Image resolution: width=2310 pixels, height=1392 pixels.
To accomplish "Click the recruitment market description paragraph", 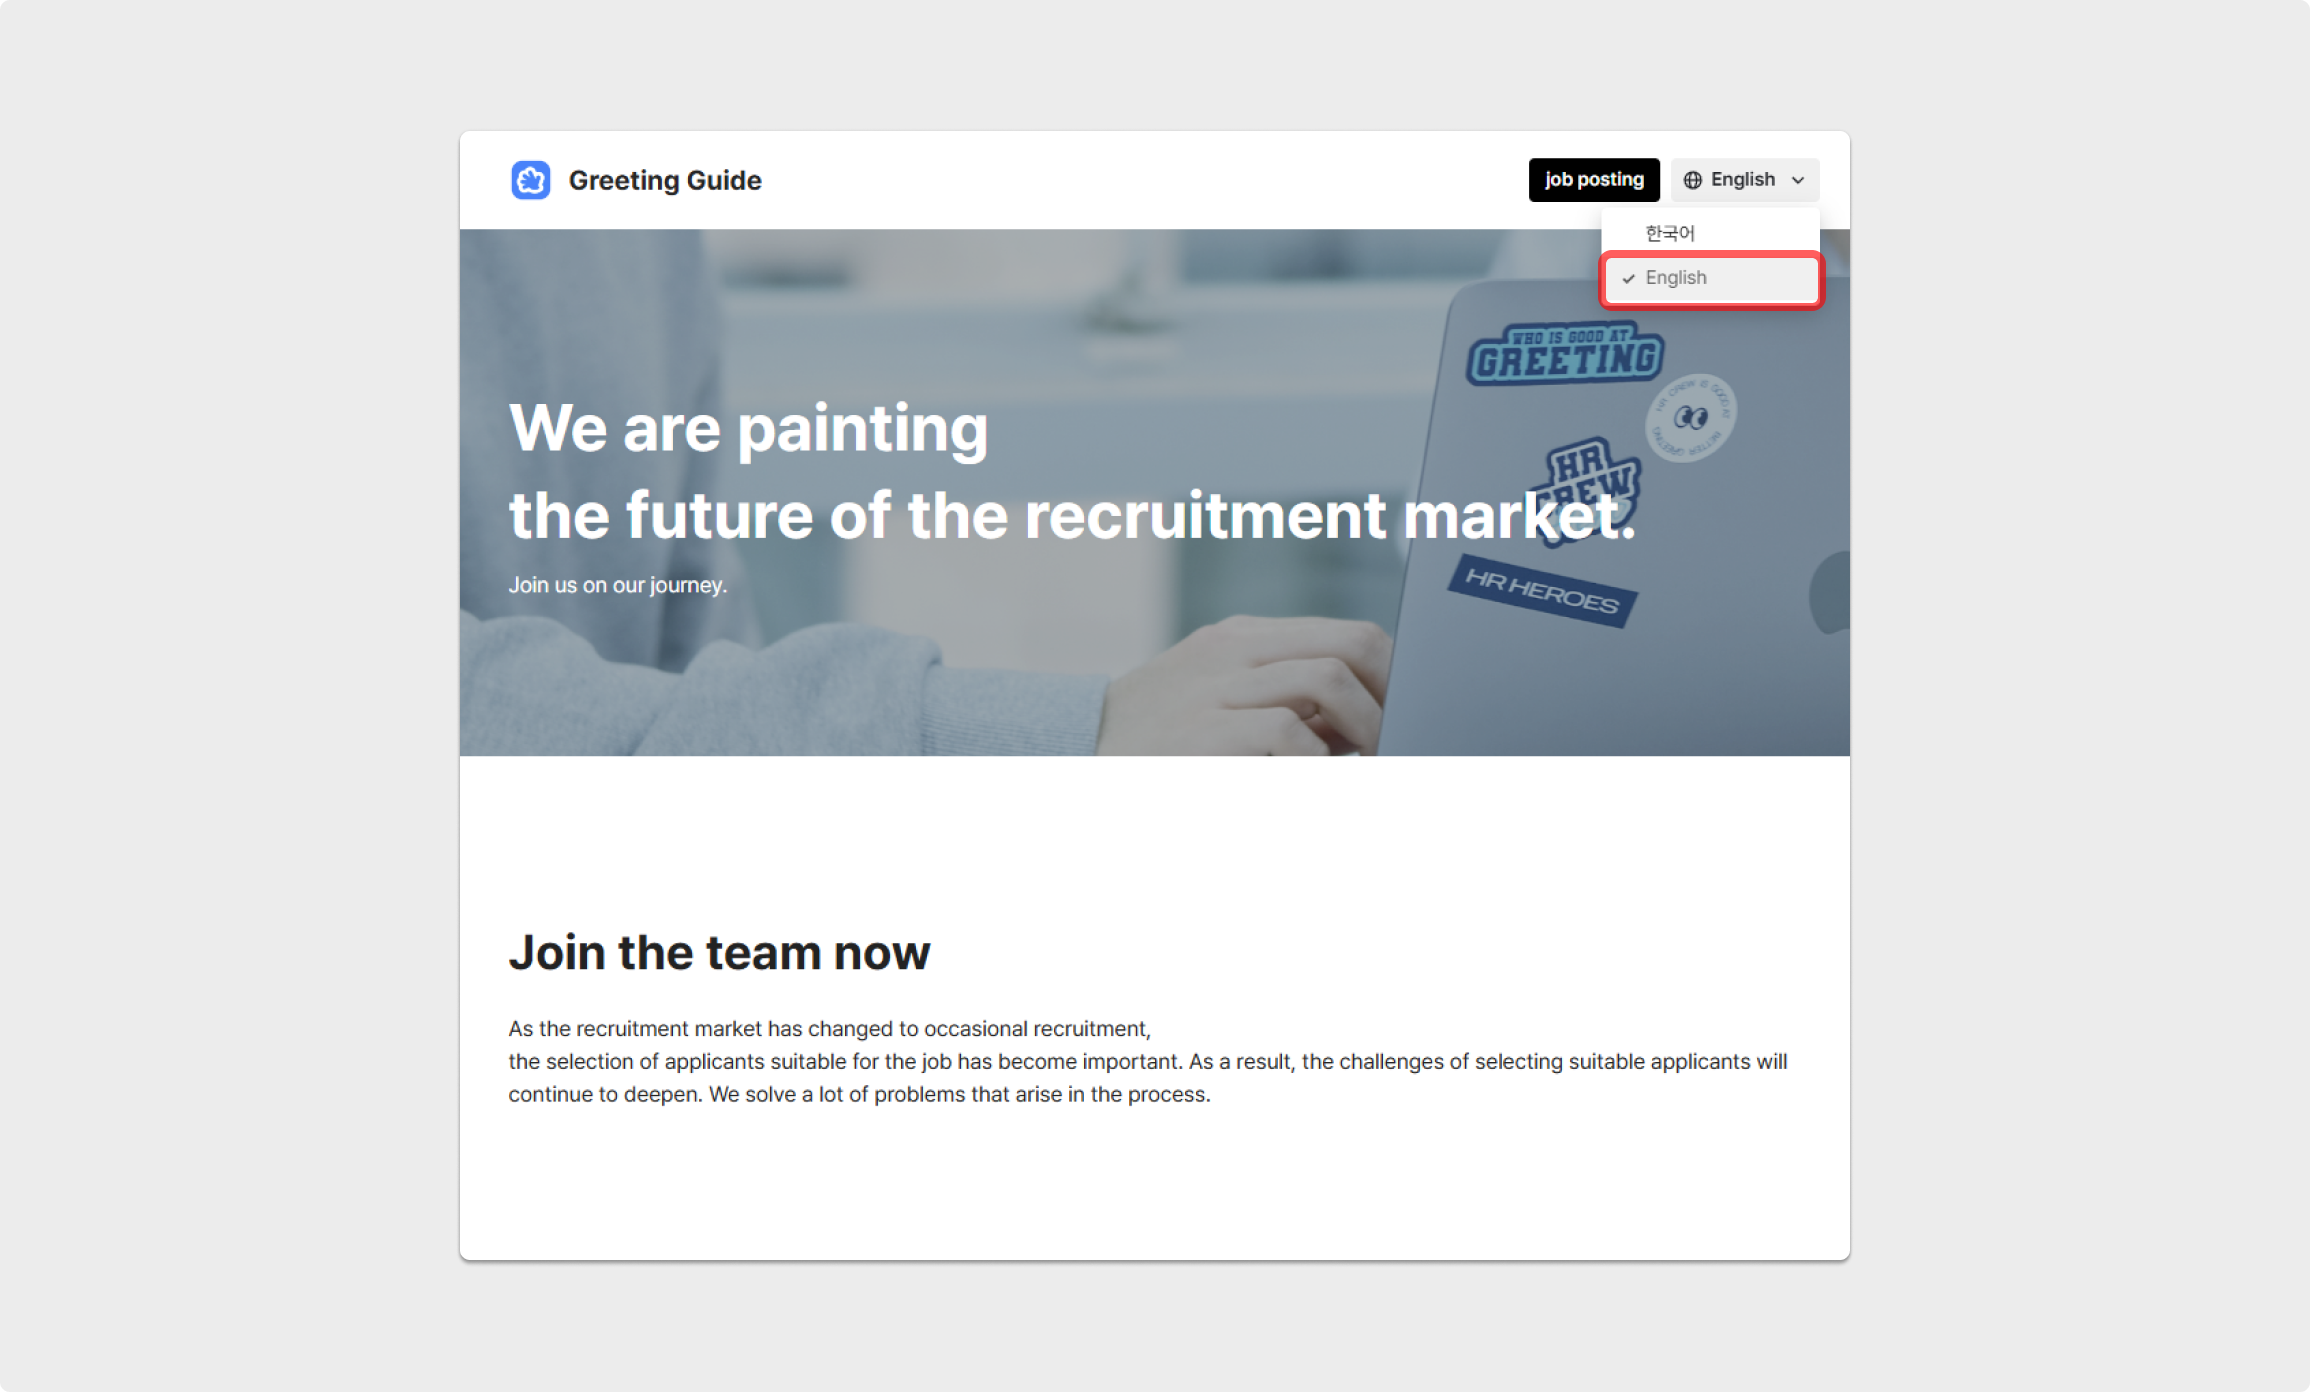I will click(x=1147, y=1061).
